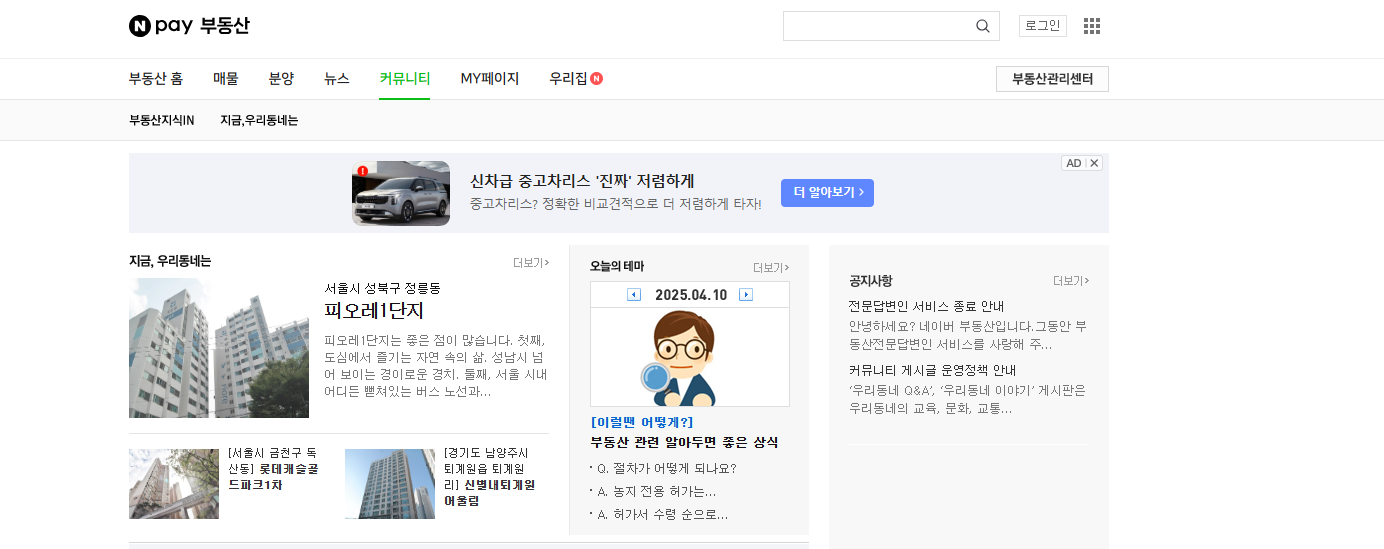Click 서울시 성북구 정릉동 location text

click(382, 288)
